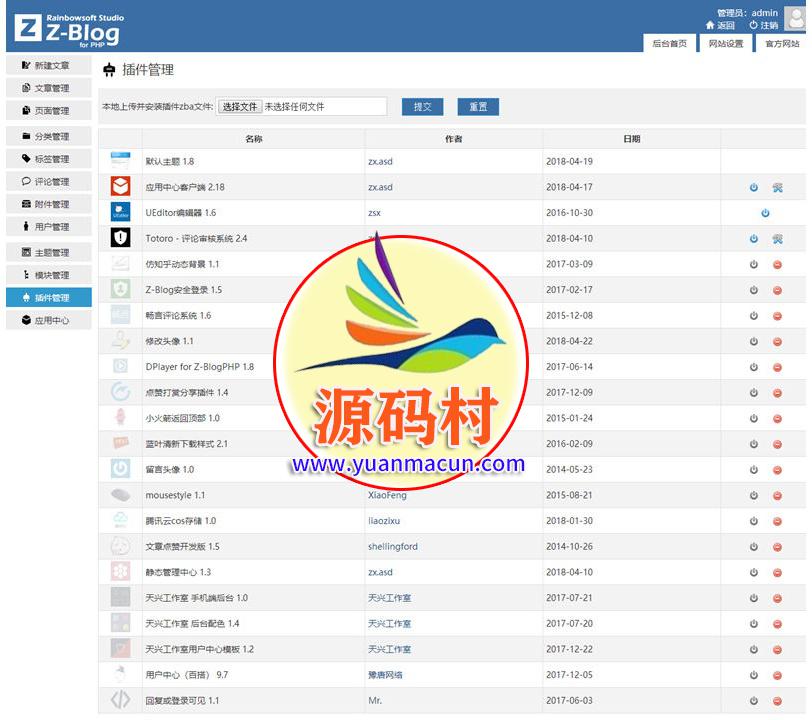Screen dimensions: 812x720
Task: Open Totoro plugin settings wrench icon
Action: tap(777, 239)
